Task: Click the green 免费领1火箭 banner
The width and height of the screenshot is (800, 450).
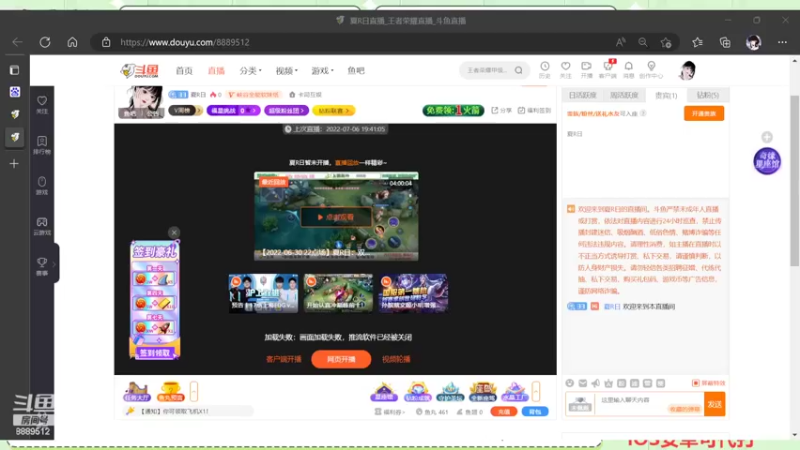Action: coord(453,110)
